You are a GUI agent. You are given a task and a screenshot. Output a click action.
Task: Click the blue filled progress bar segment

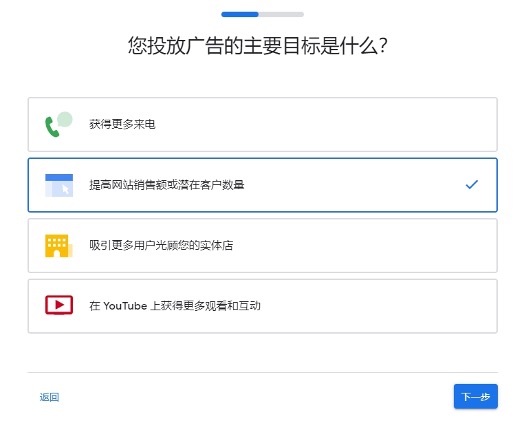(240, 14)
